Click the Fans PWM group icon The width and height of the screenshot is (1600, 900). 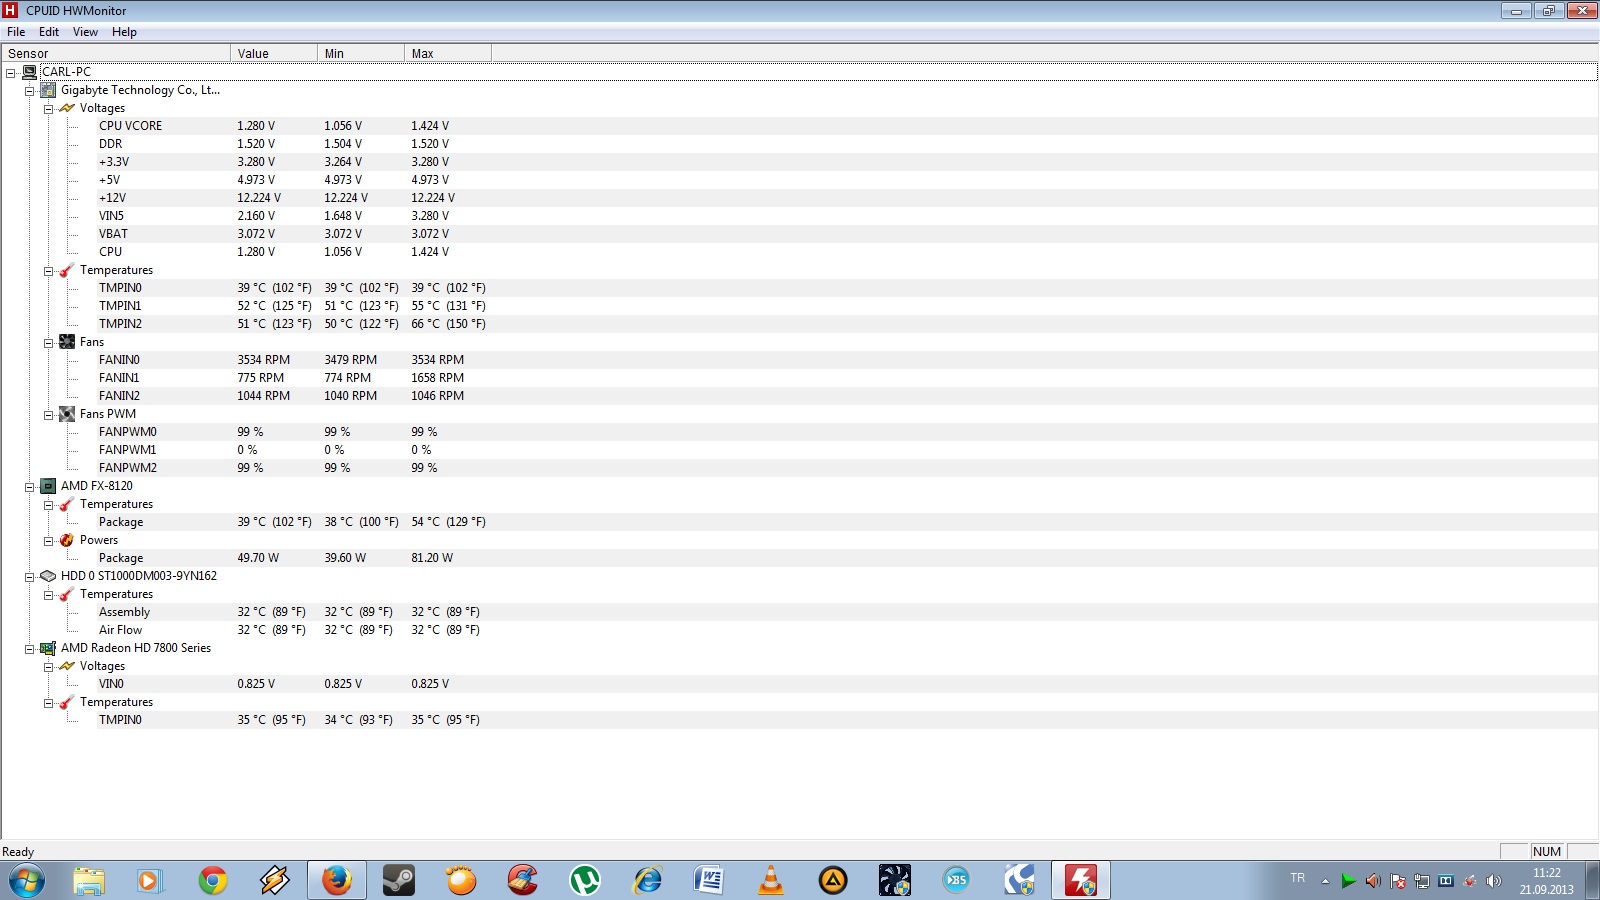click(x=67, y=414)
